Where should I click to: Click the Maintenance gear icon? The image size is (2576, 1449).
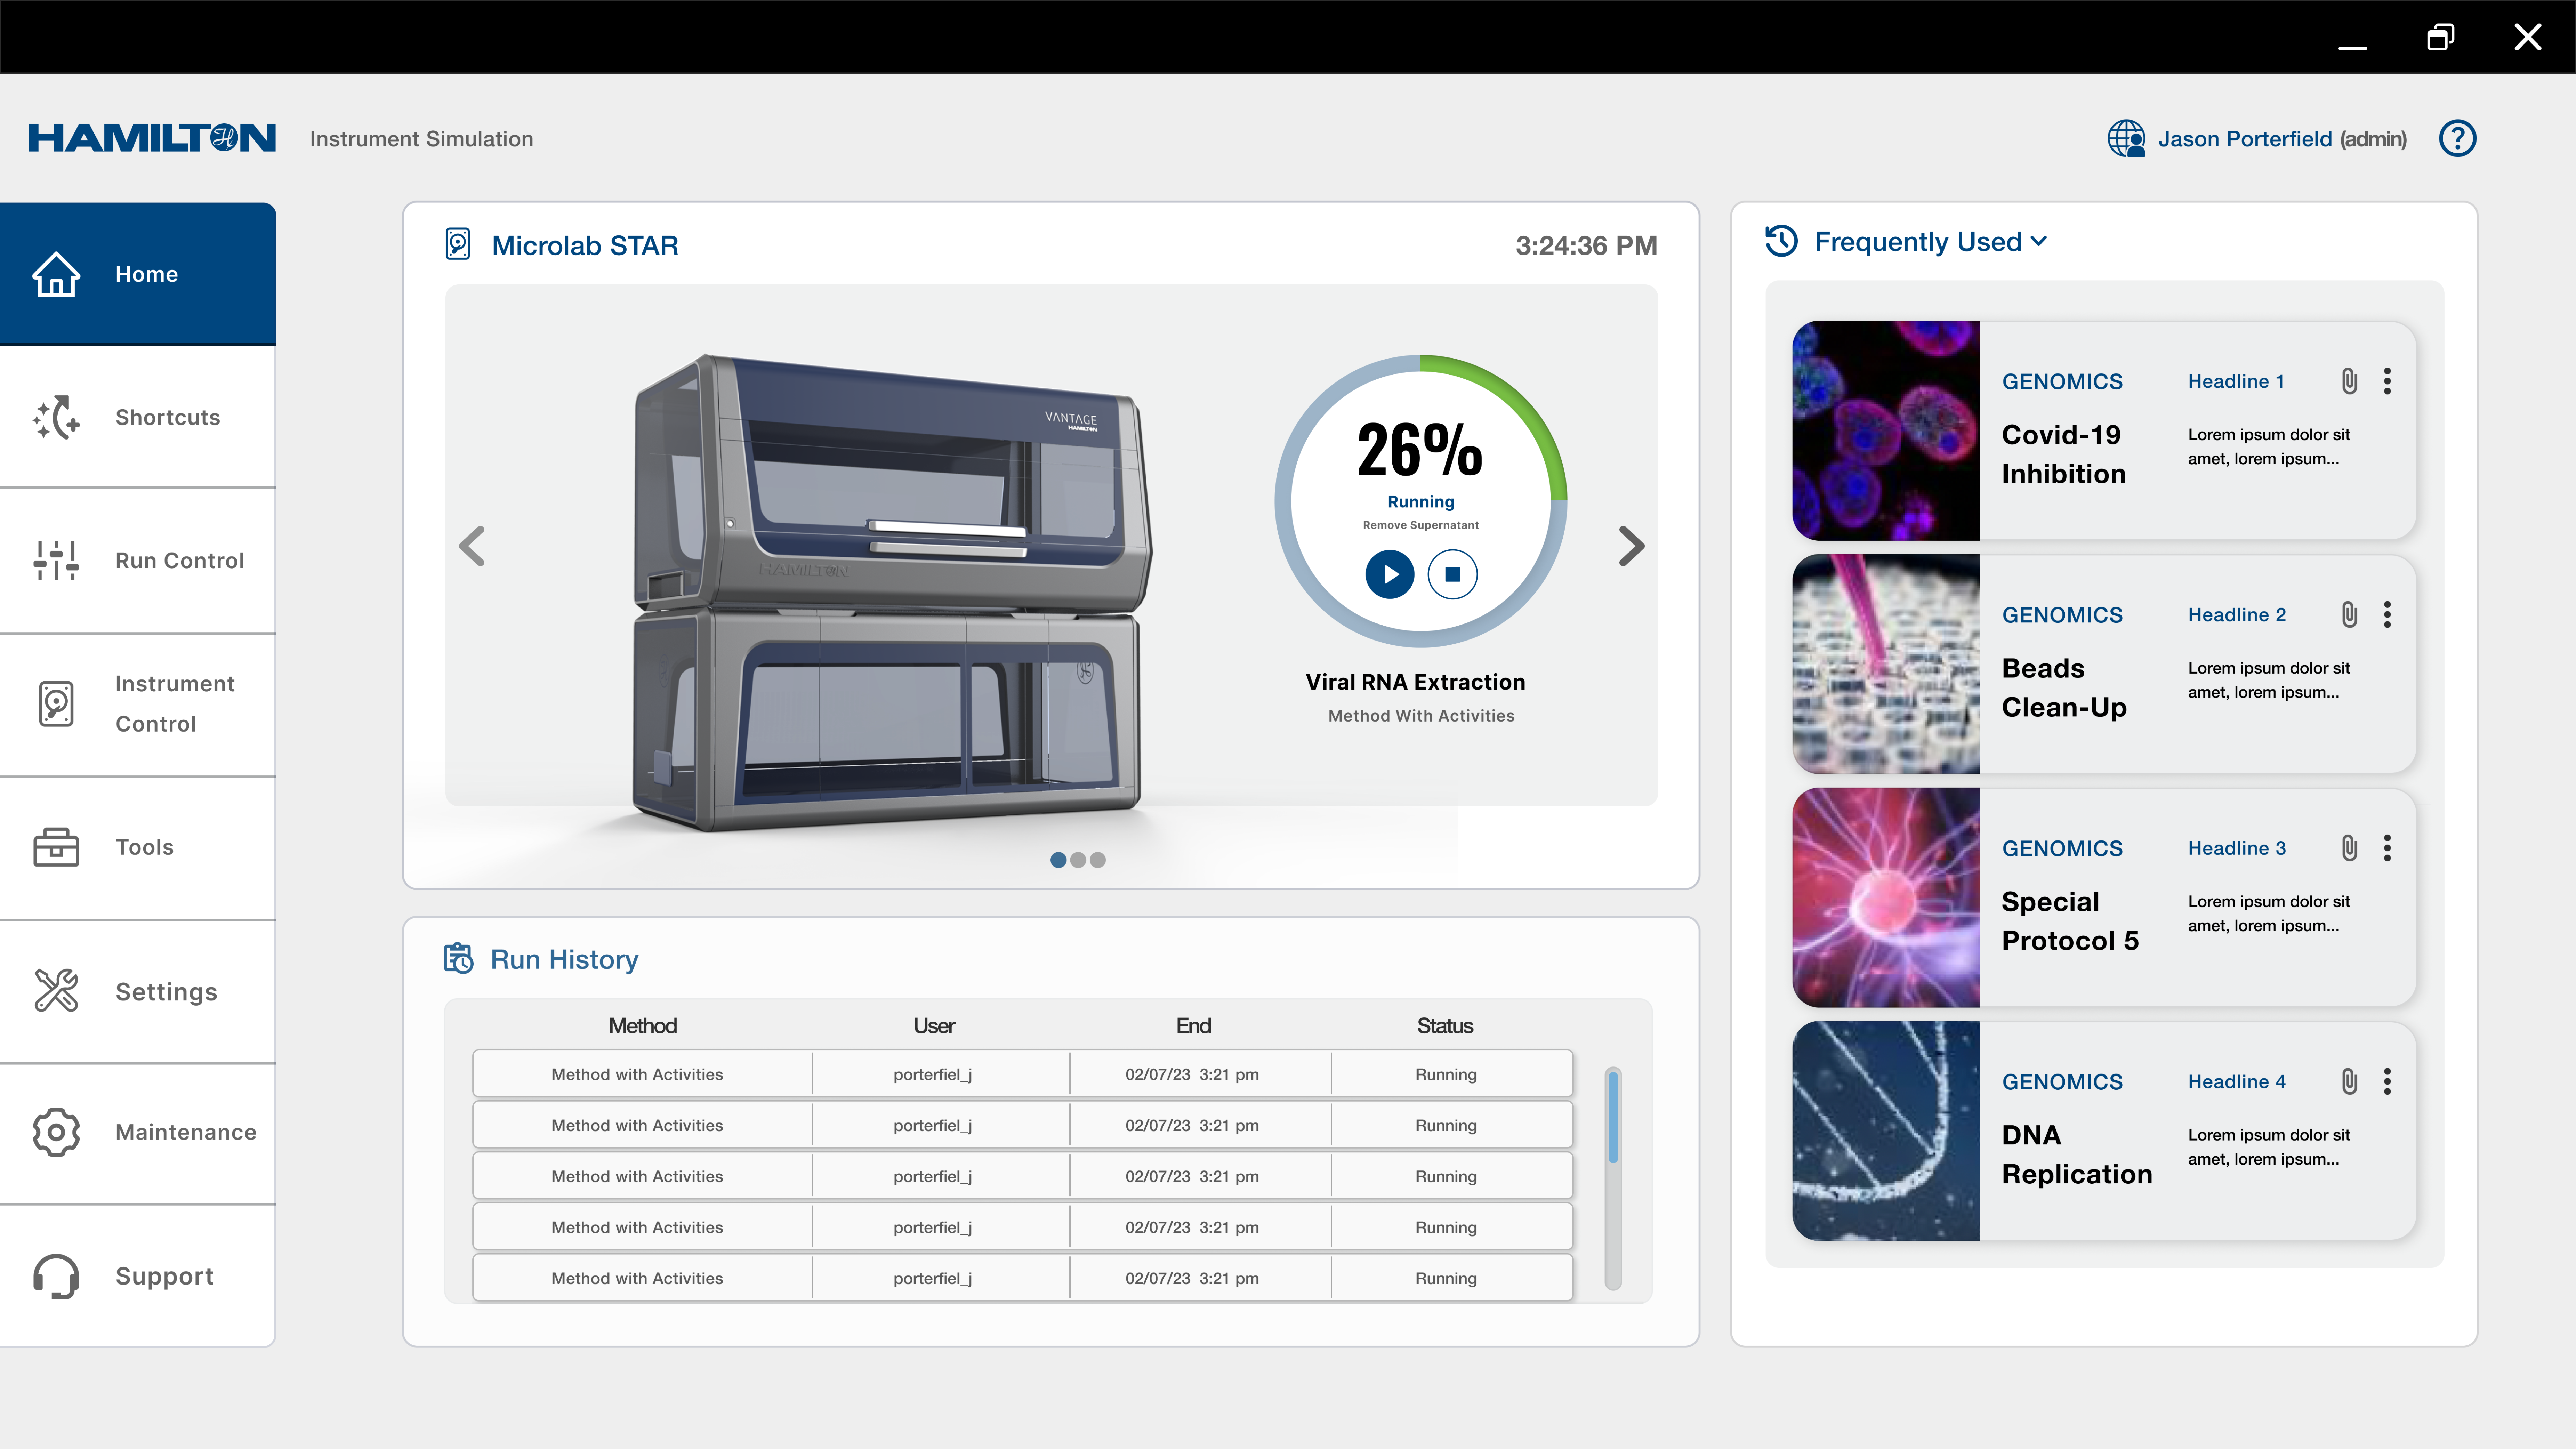(x=56, y=1132)
